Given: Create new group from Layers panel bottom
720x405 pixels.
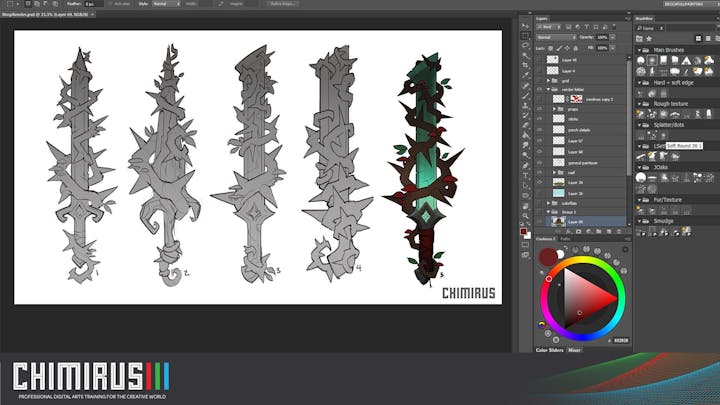Looking at the screenshot, I should [598, 231].
